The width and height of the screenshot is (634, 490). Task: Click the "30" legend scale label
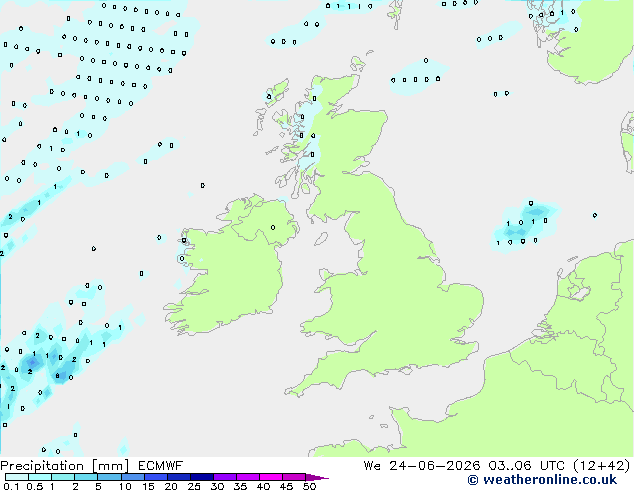[217, 486]
